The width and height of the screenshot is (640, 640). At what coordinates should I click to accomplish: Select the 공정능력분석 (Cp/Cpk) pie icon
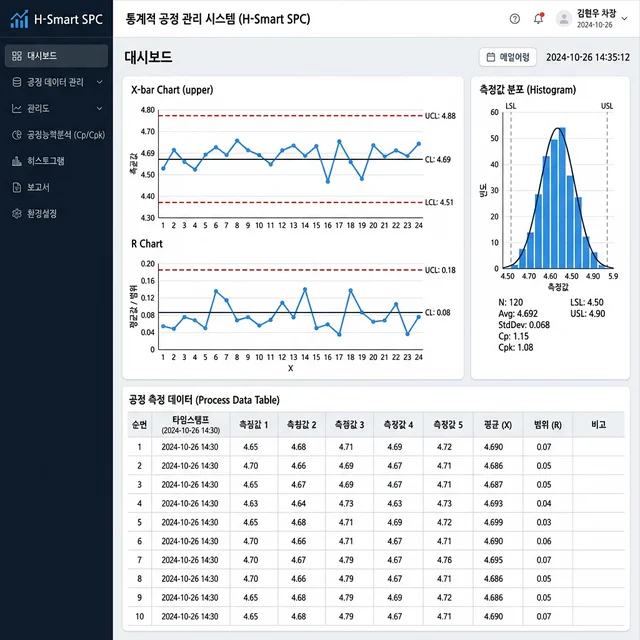click(17, 134)
